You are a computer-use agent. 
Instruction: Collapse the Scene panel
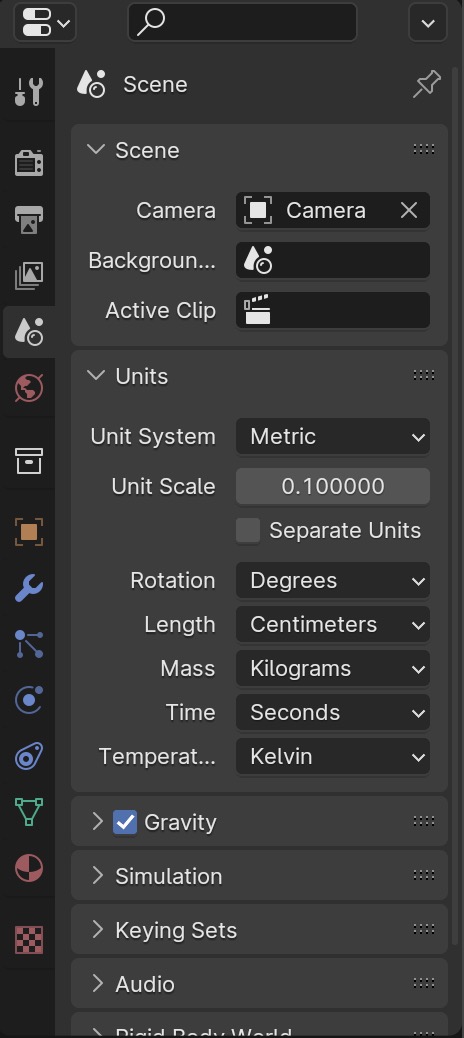97,150
